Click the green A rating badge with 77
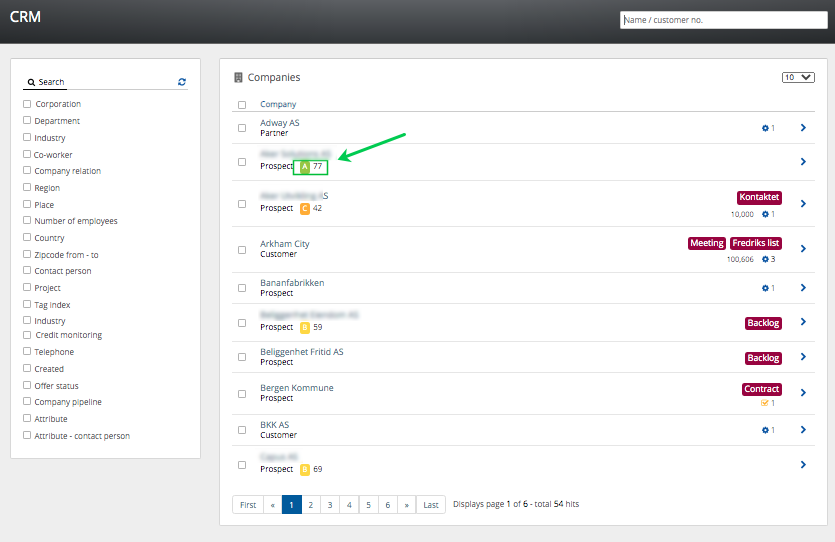 point(306,166)
